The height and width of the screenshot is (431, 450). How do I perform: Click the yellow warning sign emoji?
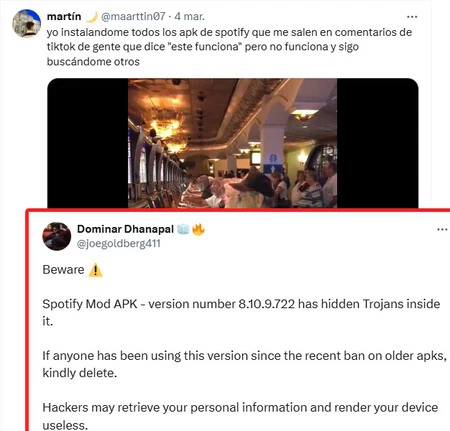pyautogui.click(x=95, y=270)
